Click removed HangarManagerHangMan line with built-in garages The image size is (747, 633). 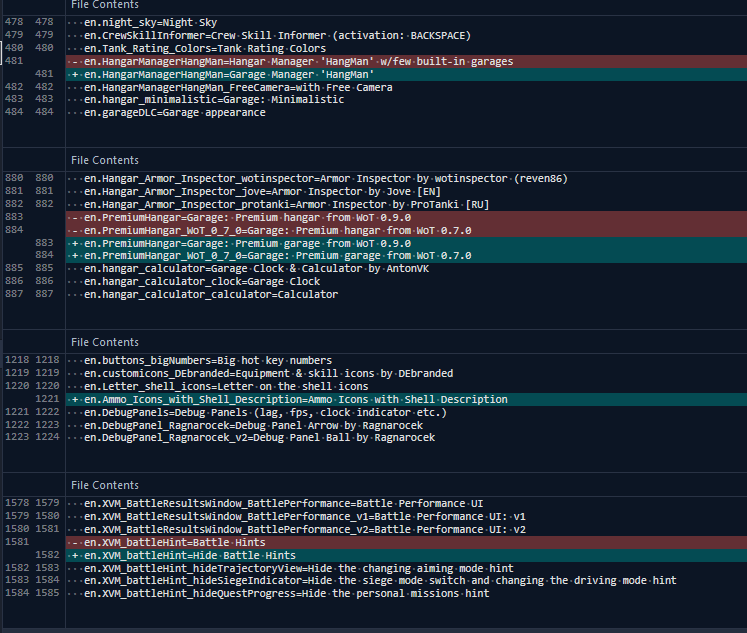pyautogui.click(x=406, y=61)
